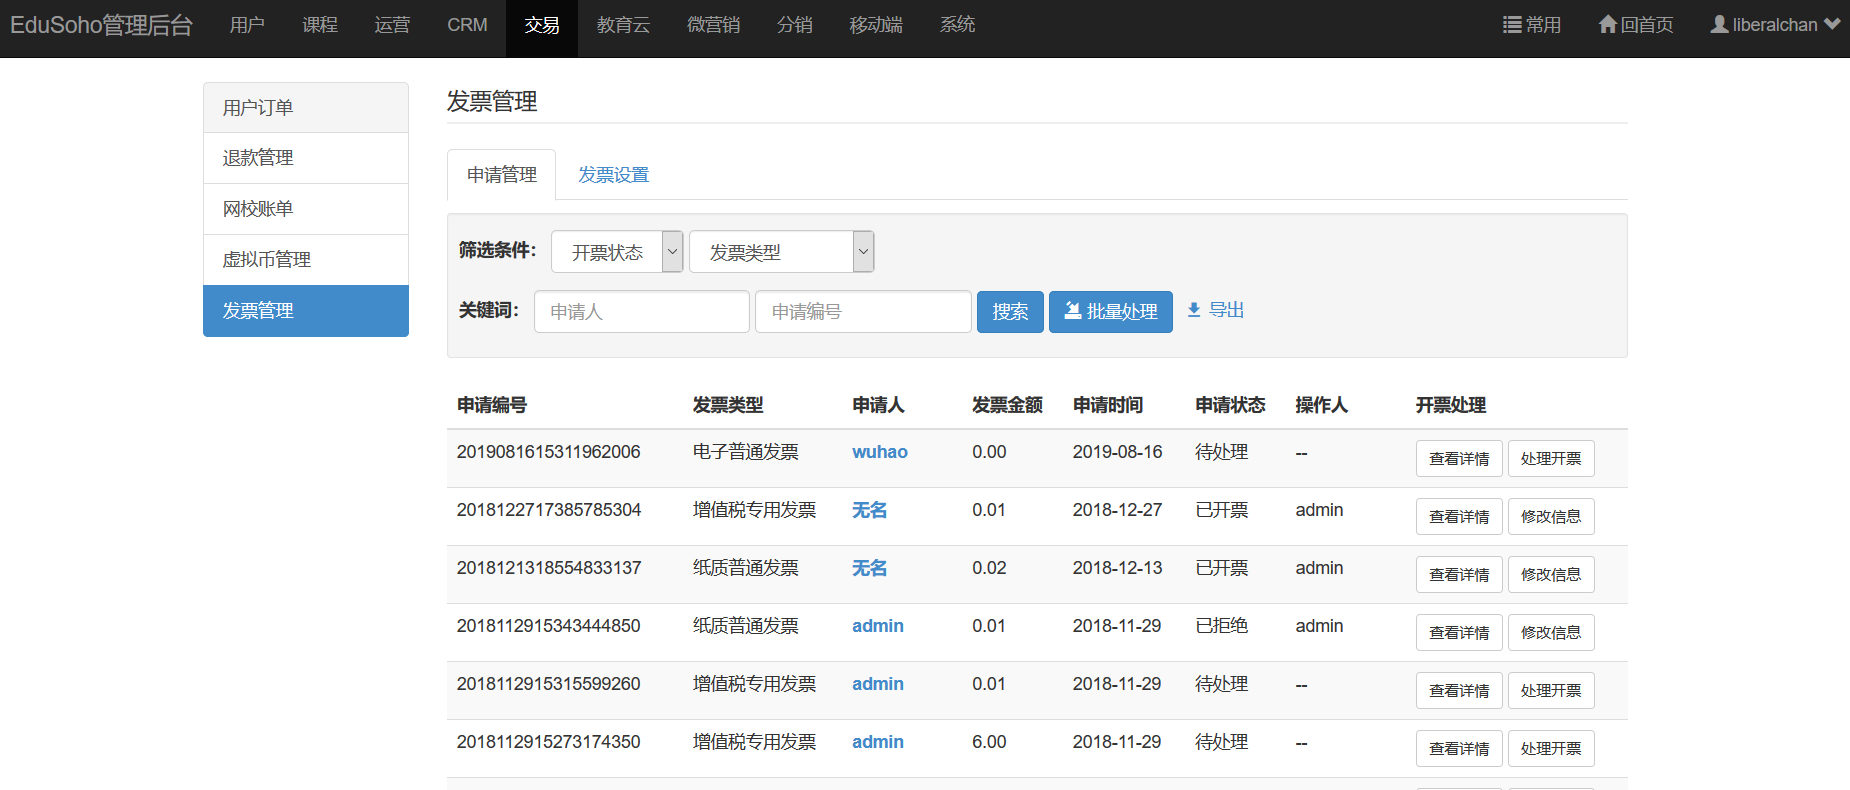
Task: Click the 导出 export download link
Action: 1215,310
